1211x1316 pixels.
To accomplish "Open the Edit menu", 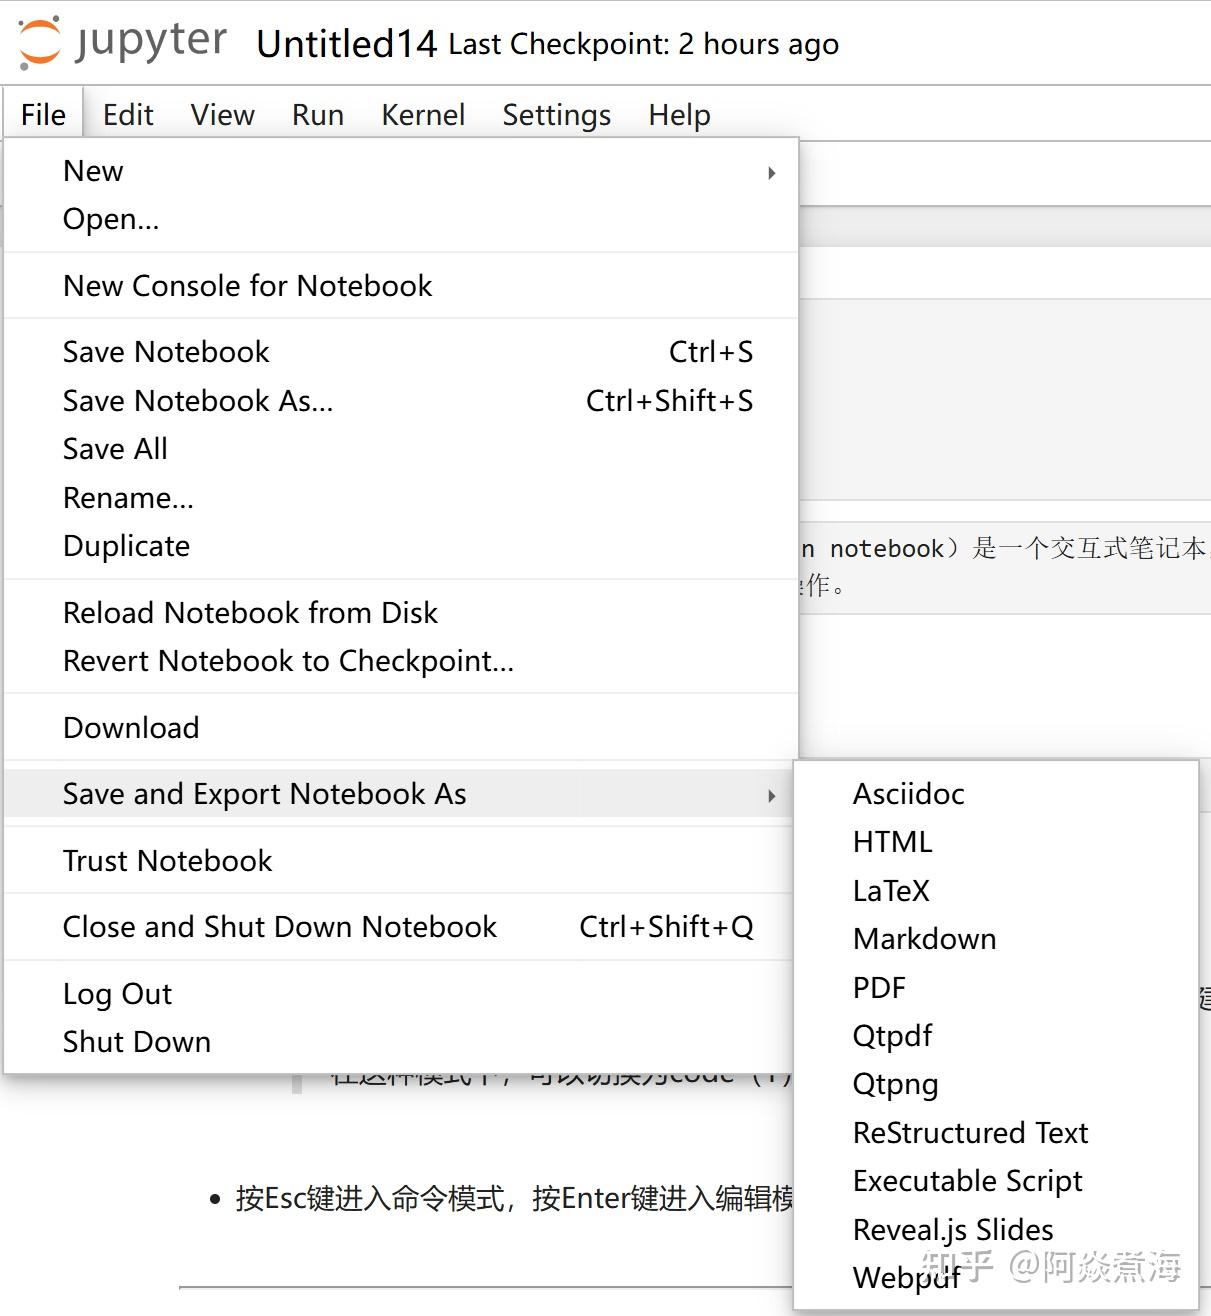I will point(127,114).
